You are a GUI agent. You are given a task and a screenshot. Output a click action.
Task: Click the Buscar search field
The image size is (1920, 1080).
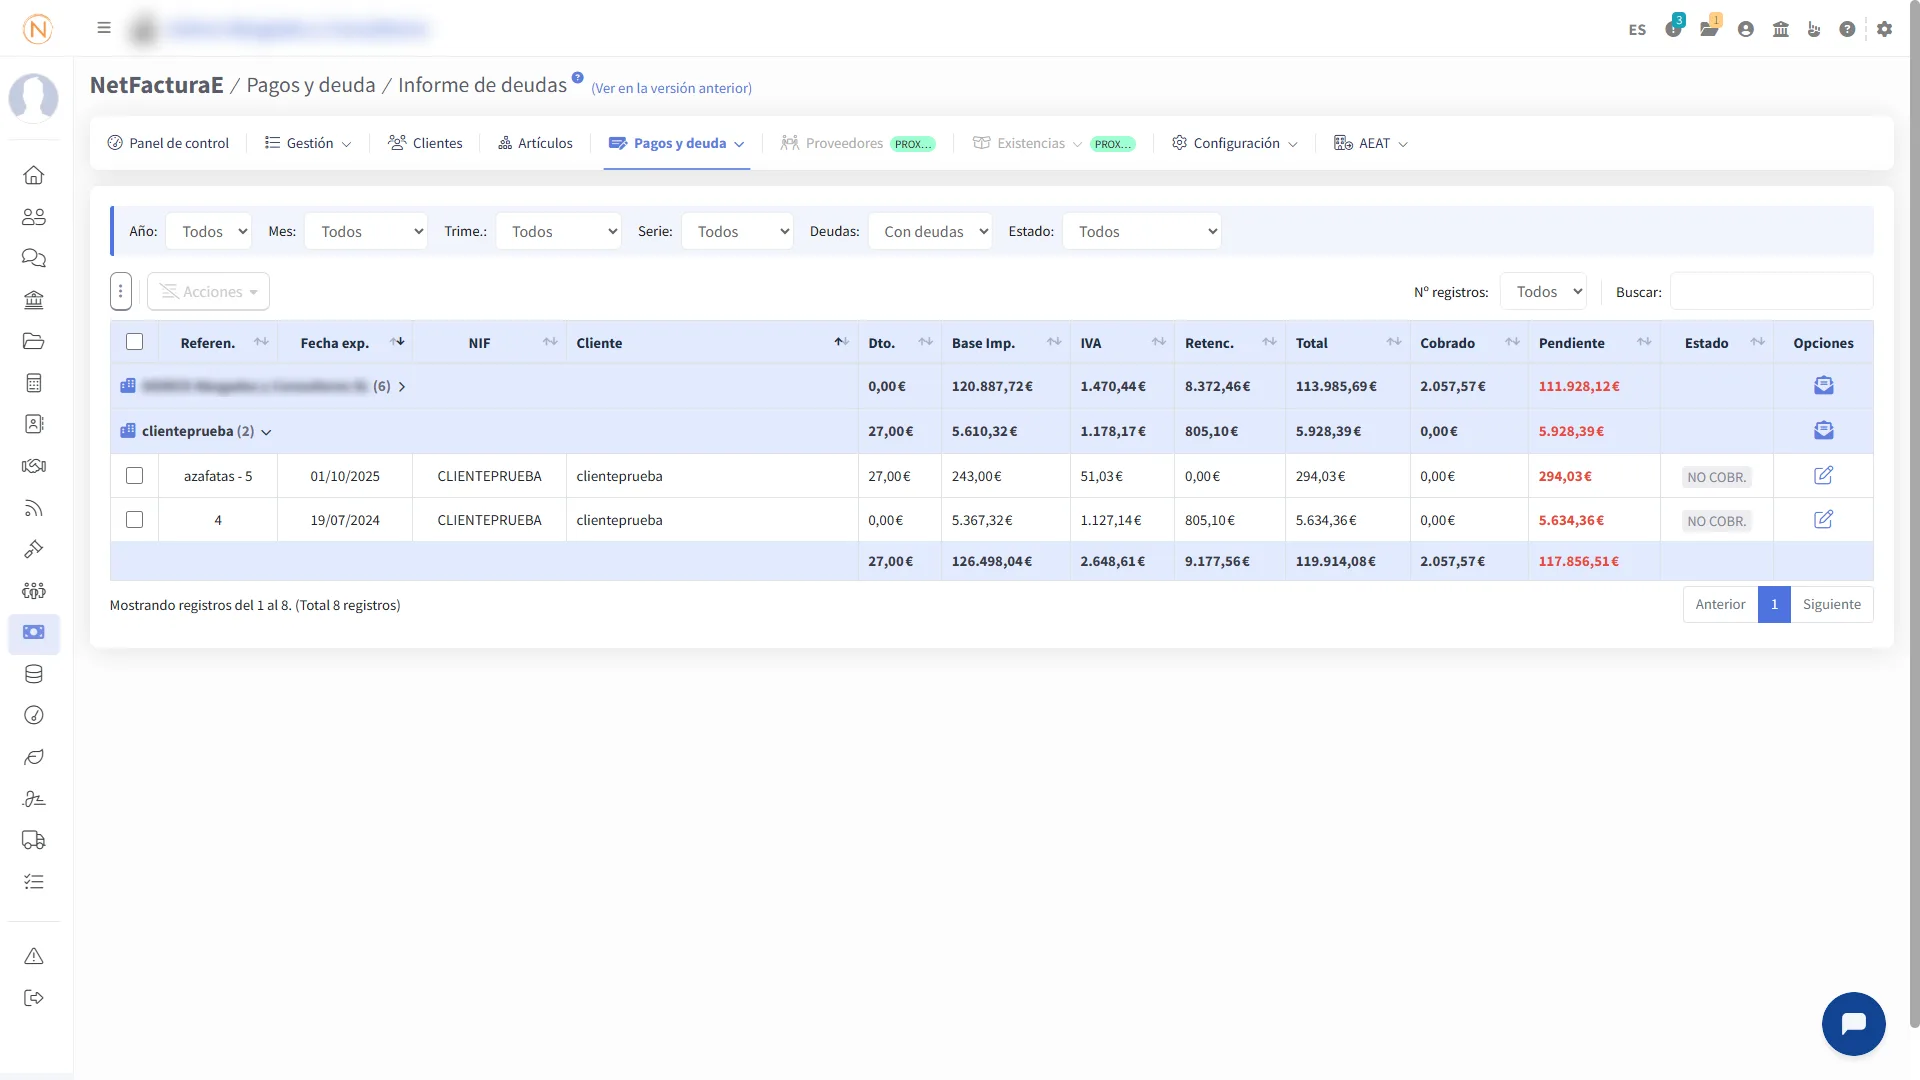1770,292
